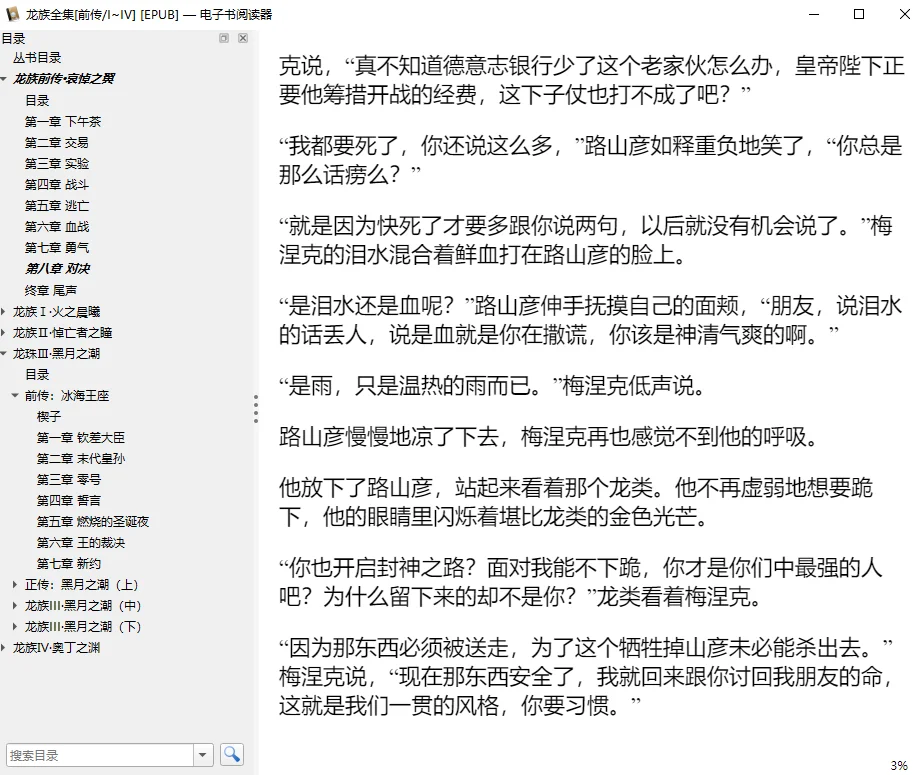
Task: Expand 龙族III·黑月之潮（中）
Action: [x=15, y=606]
